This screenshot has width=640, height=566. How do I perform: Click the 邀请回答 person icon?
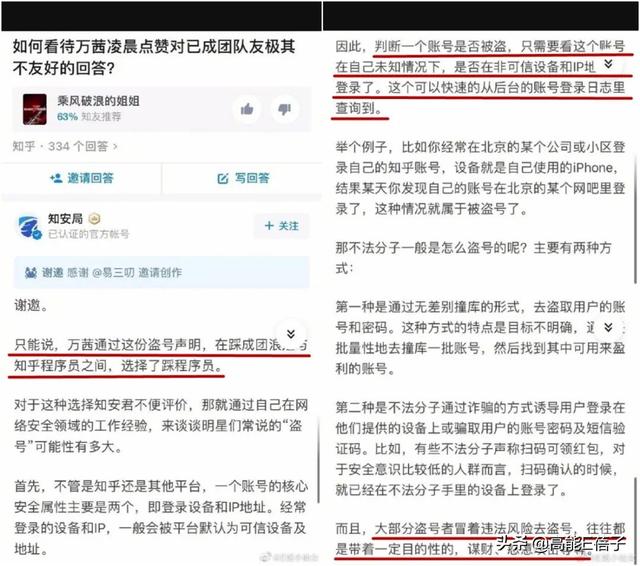pyautogui.click(x=56, y=178)
